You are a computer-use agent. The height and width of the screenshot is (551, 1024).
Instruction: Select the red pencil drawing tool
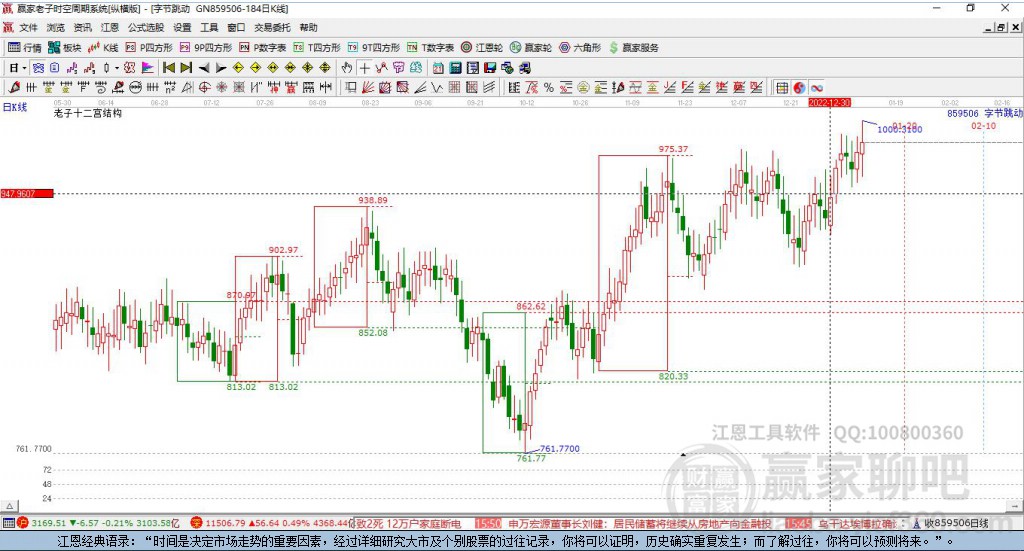click(14, 87)
